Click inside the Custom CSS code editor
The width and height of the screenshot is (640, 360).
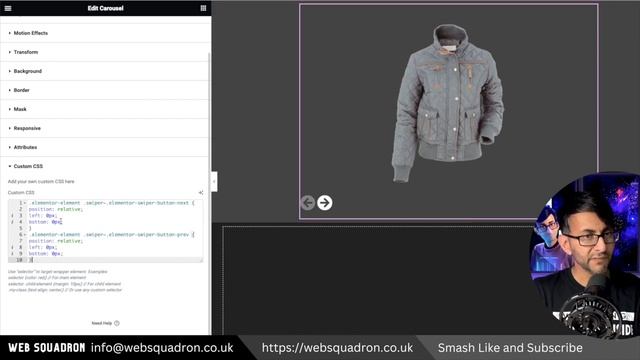105,231
